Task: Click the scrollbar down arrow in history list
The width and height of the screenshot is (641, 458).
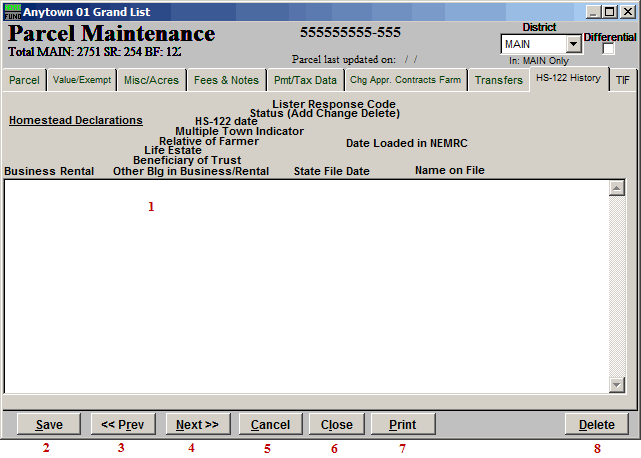Action: 616,385
